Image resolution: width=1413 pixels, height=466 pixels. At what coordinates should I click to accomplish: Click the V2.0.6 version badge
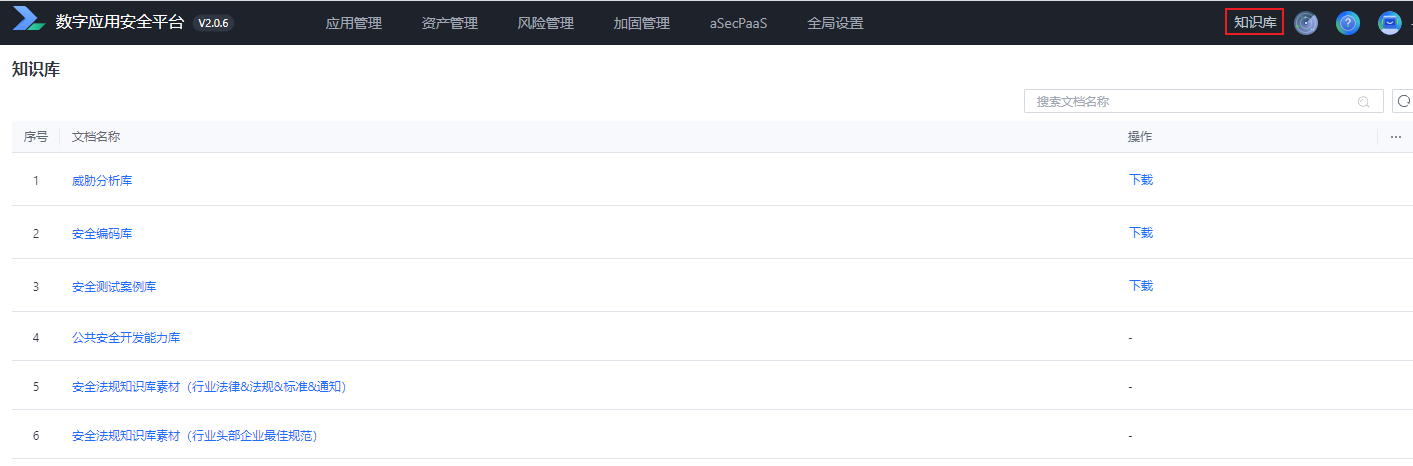[213, 23]
